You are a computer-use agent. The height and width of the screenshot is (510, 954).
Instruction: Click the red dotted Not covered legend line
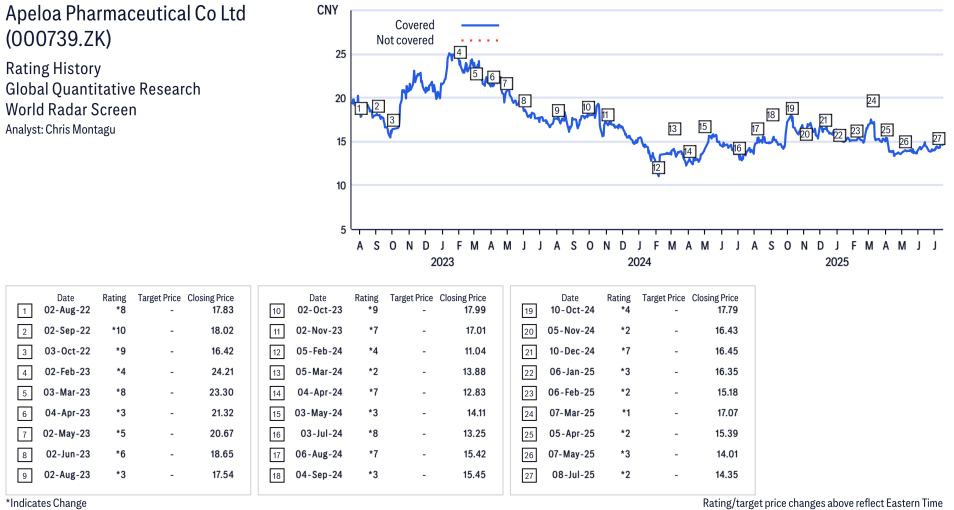[480, 40]
